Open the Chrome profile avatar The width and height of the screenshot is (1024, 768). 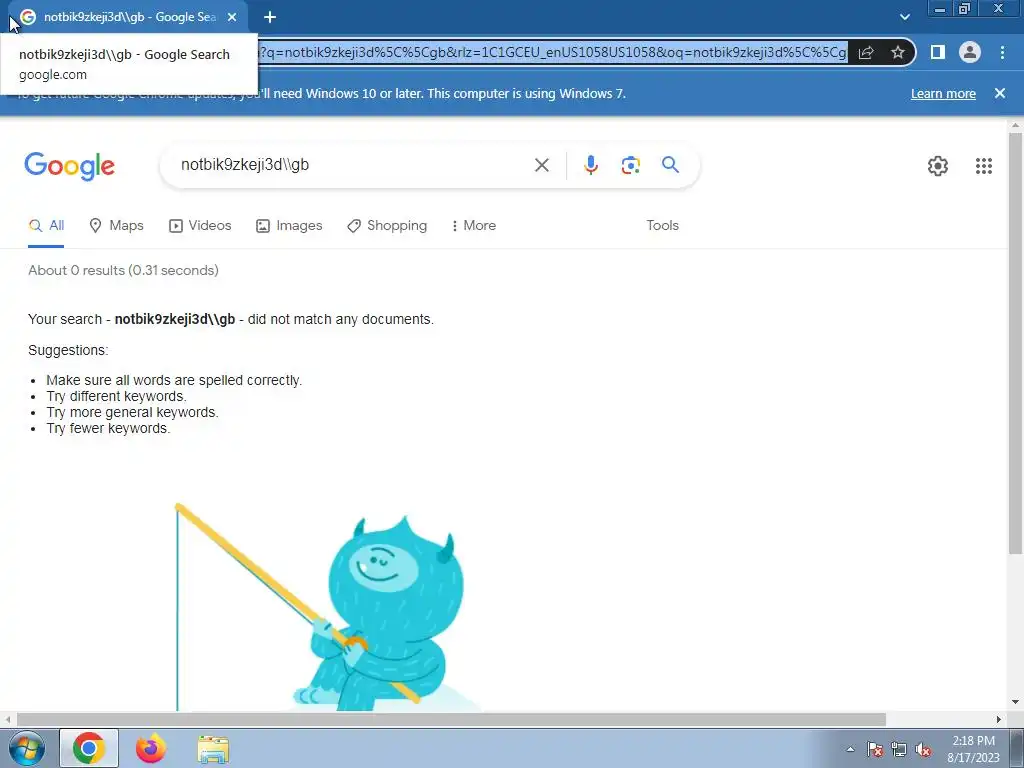[970, 52]
